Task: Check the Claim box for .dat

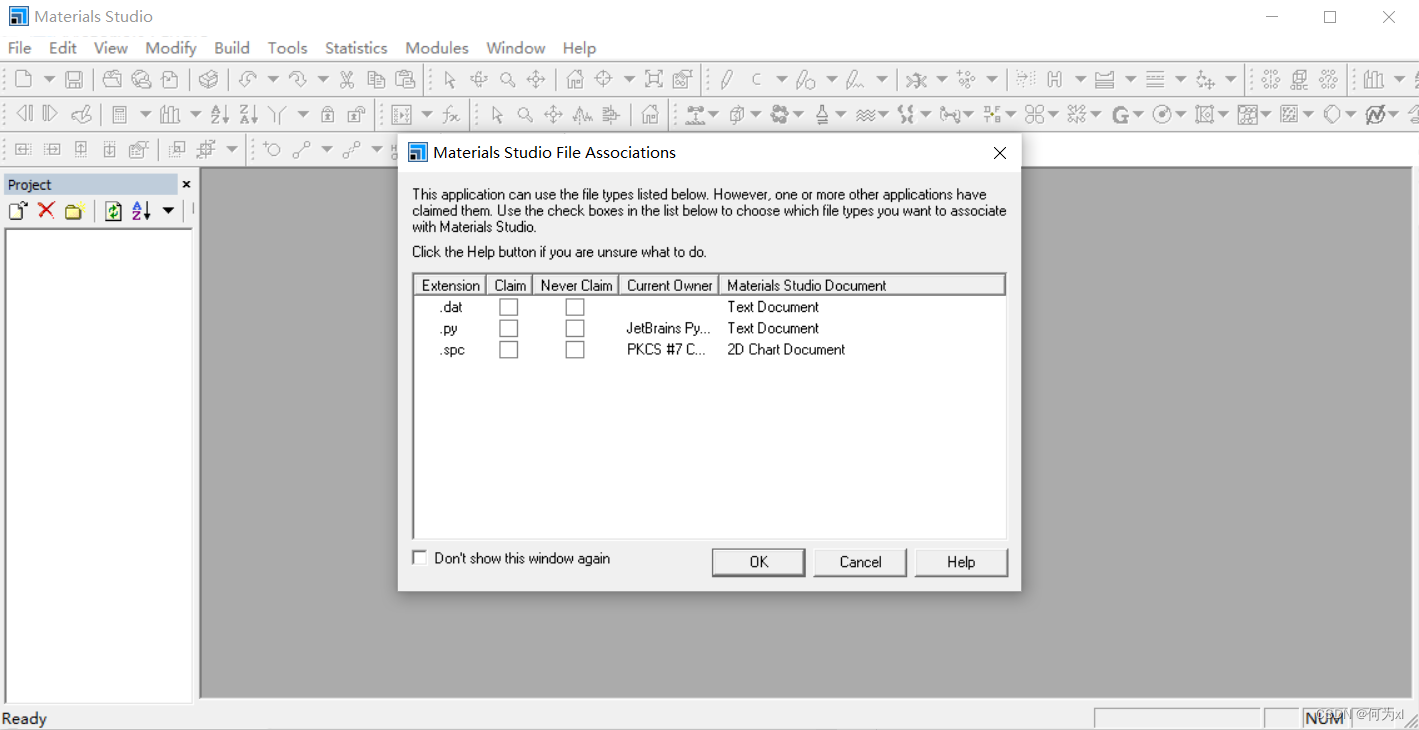Action: (509, 307)
